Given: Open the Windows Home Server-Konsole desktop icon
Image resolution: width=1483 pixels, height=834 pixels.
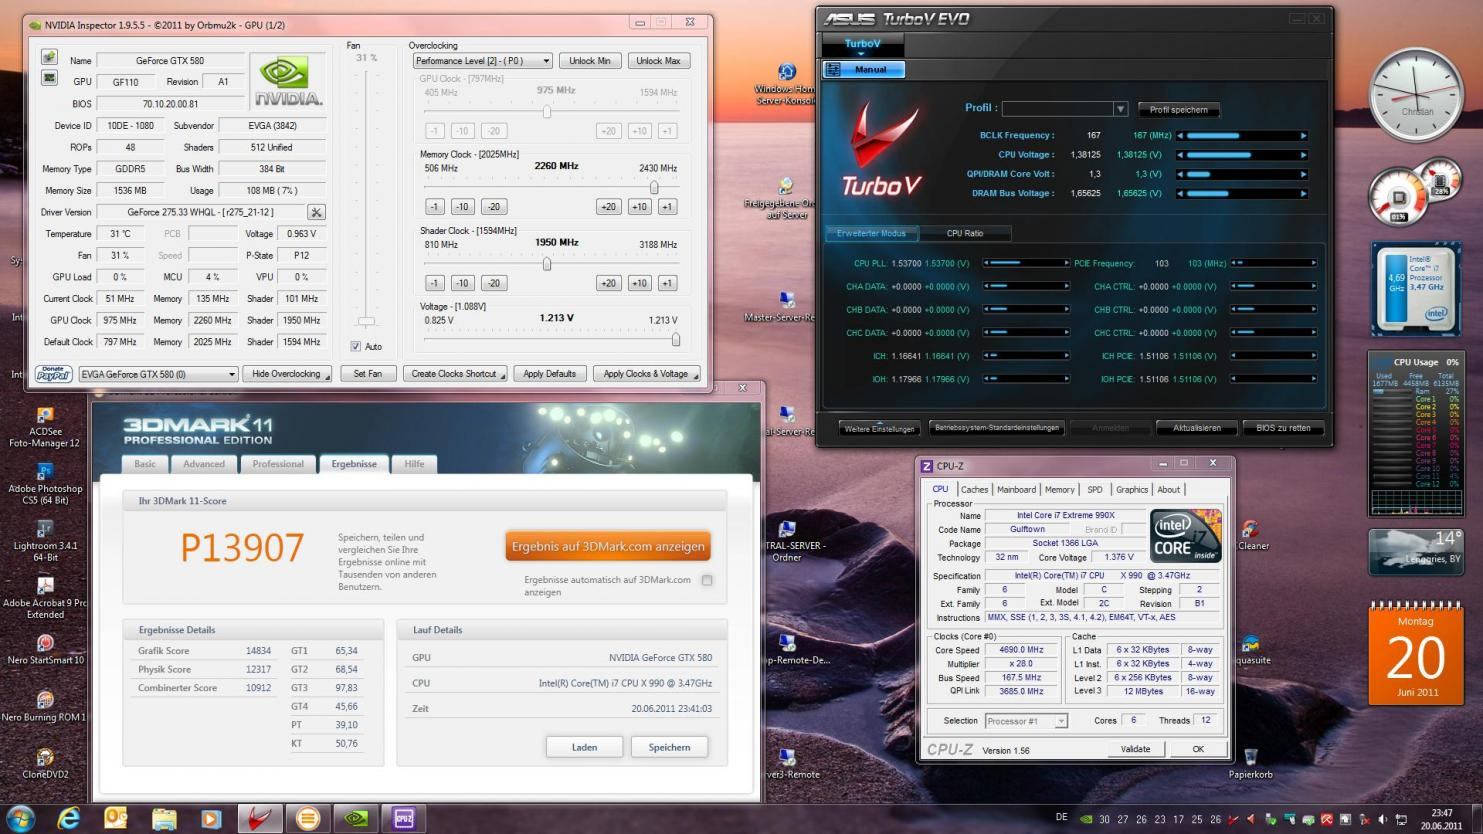Looking at the screenshot, I should click(787, 85).
